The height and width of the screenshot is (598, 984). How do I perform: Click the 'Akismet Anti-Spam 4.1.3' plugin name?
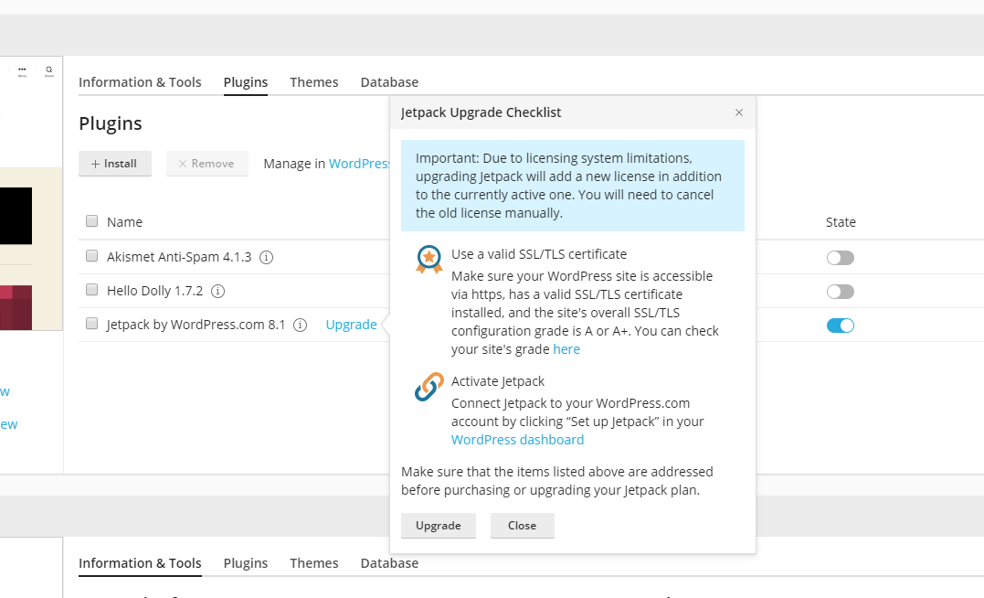pyautogui.click(x=179, y=257)
